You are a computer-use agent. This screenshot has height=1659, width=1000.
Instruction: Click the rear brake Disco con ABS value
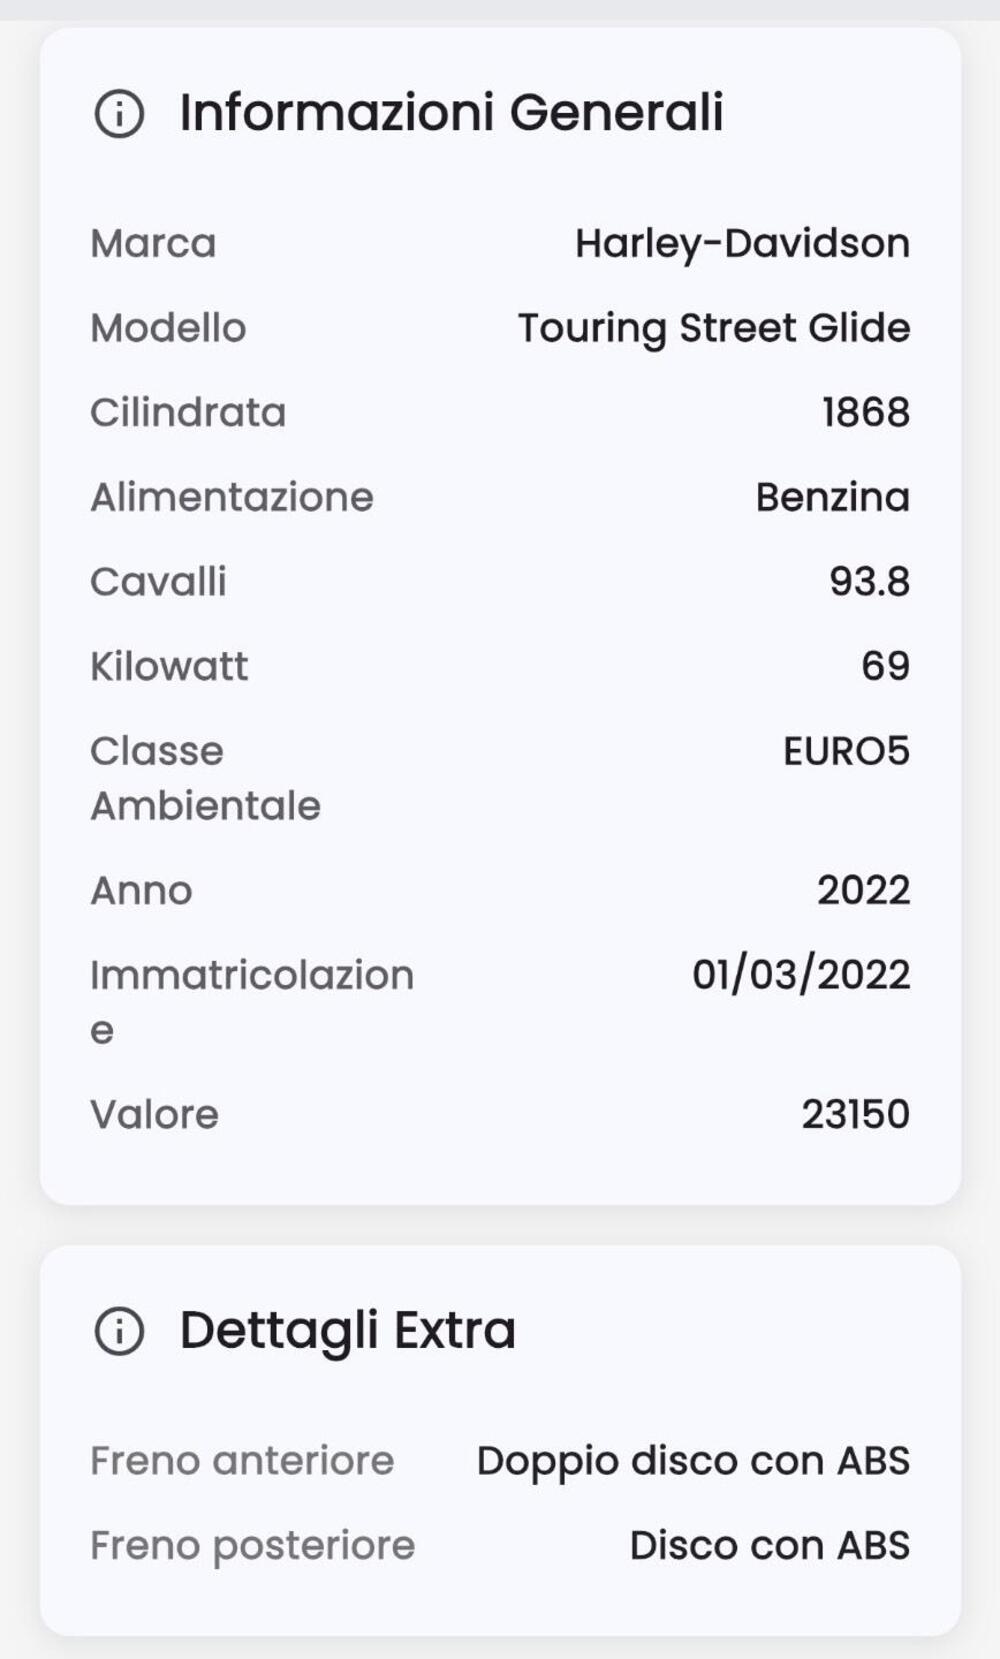[769, 1546]
